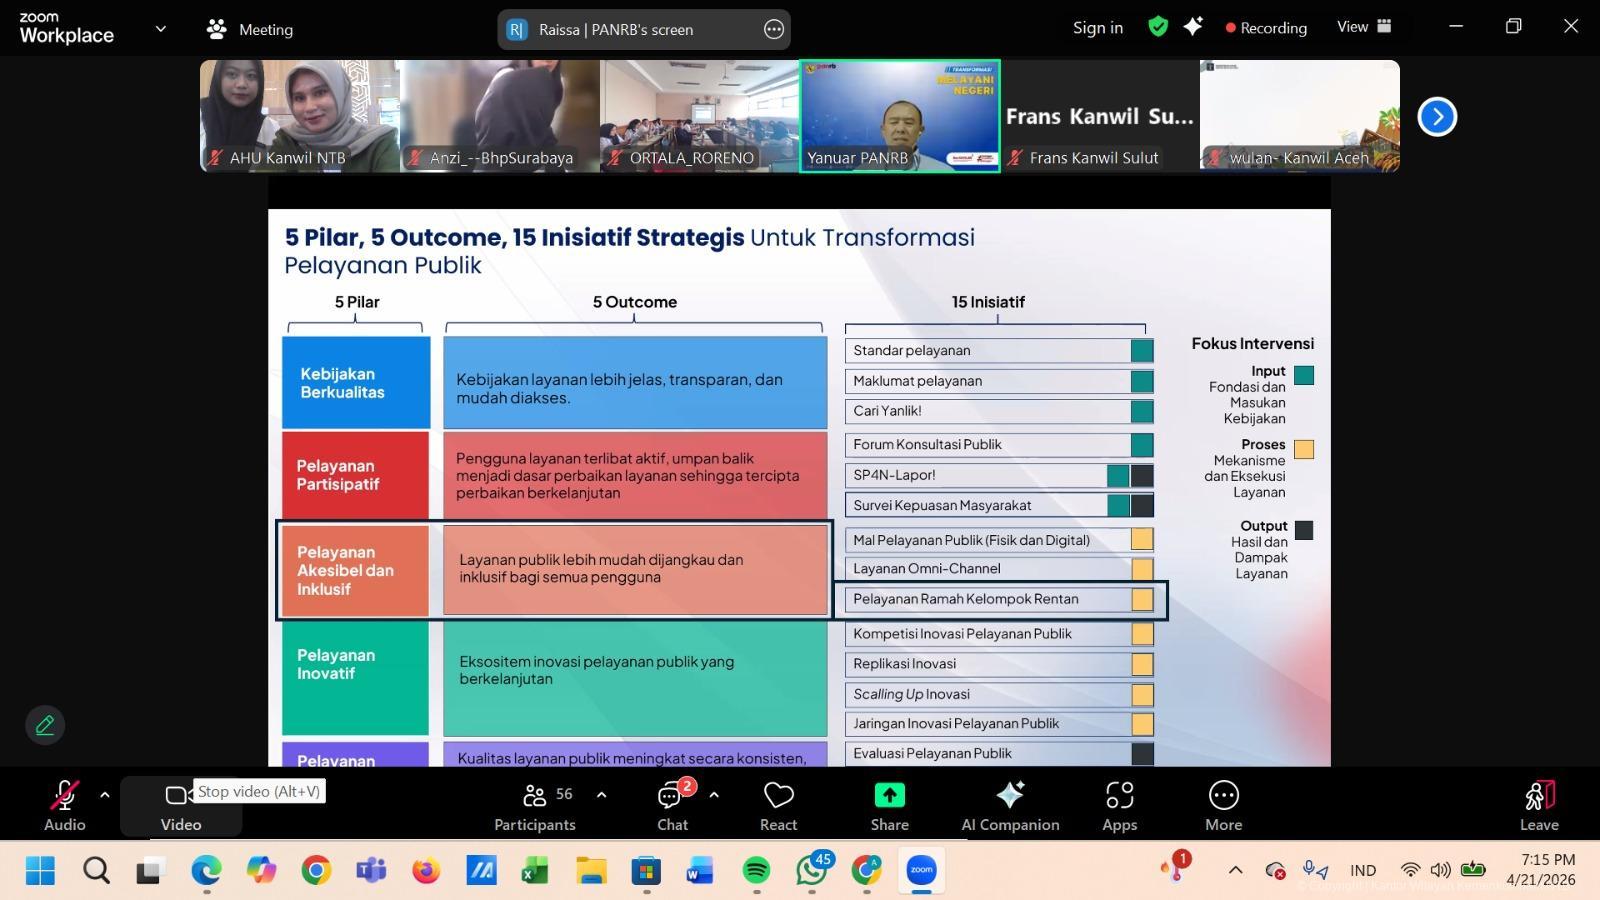Click the annotate pencil icon
This screenshot has height=900, width=1600.
point(45,725)
